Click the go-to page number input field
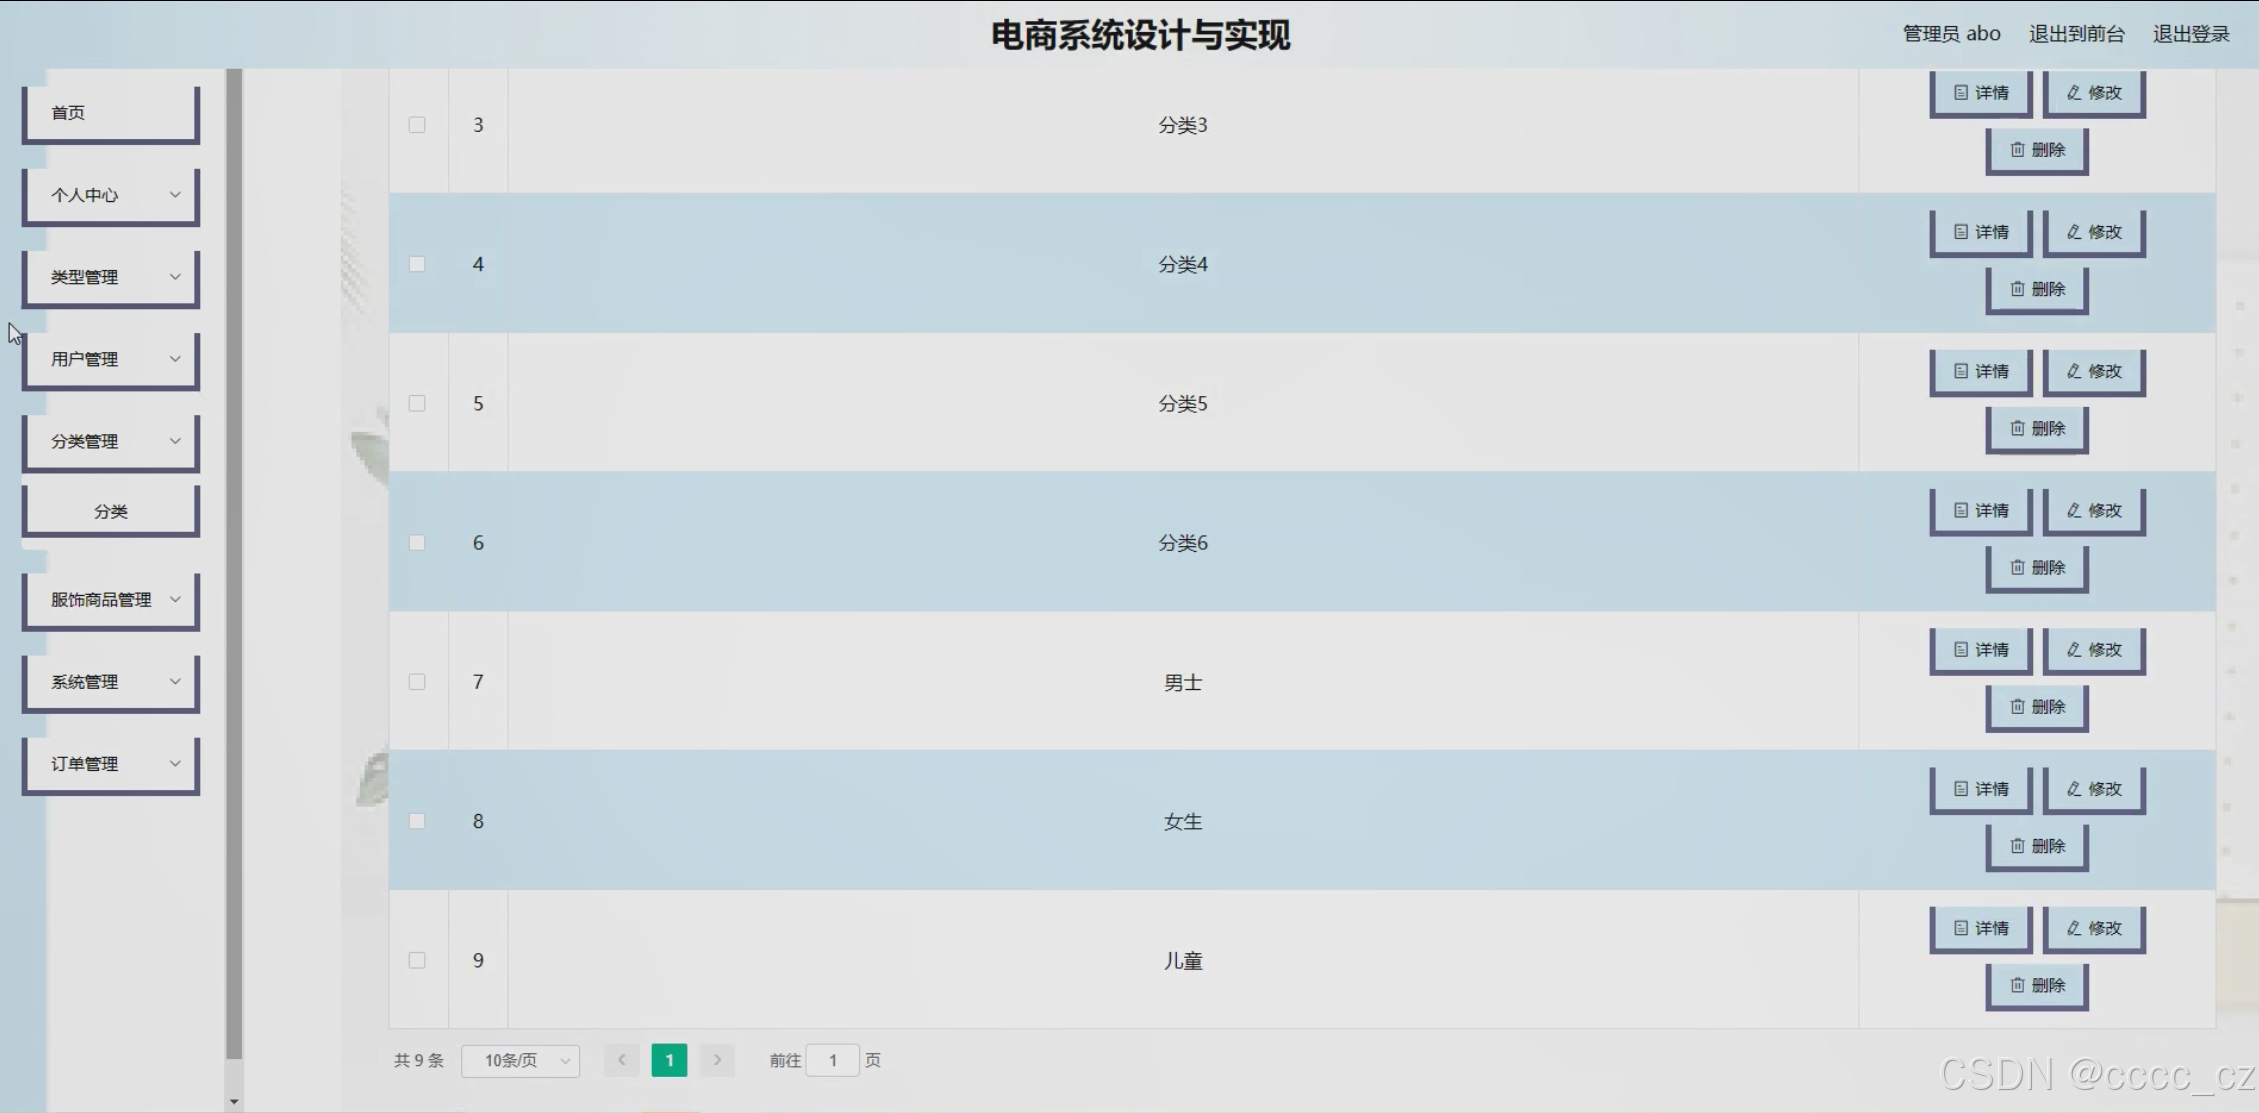Viewport: 2259px width, 1113px height. (832, 1060)
